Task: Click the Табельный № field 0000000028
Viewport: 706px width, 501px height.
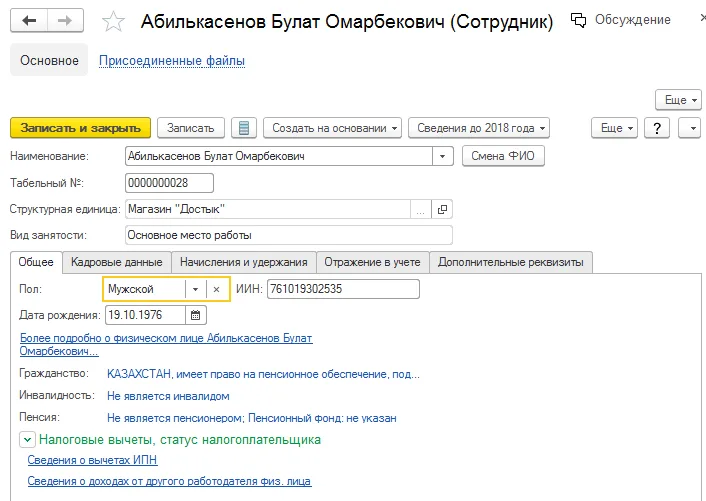Action: [169, 183]
